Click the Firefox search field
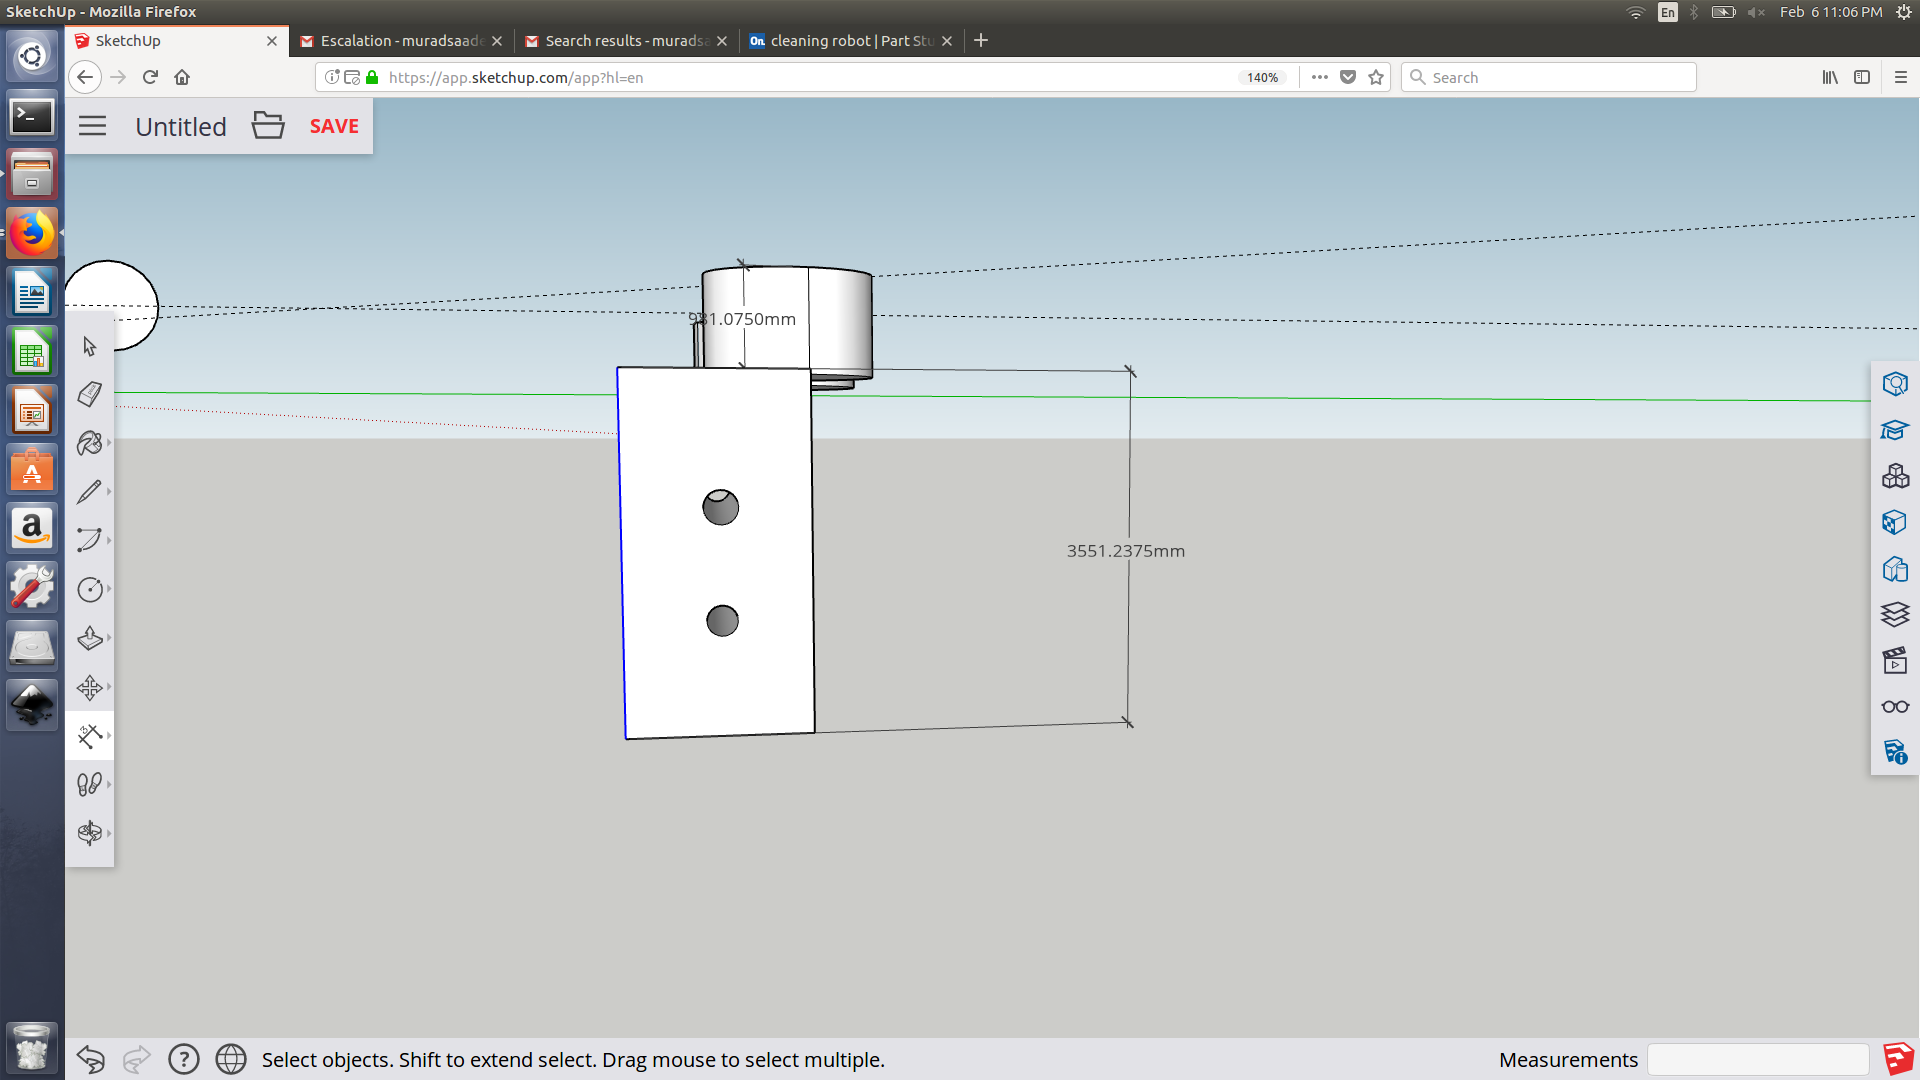This screenshot has height=1080, width=1920. pos(1549,77)
